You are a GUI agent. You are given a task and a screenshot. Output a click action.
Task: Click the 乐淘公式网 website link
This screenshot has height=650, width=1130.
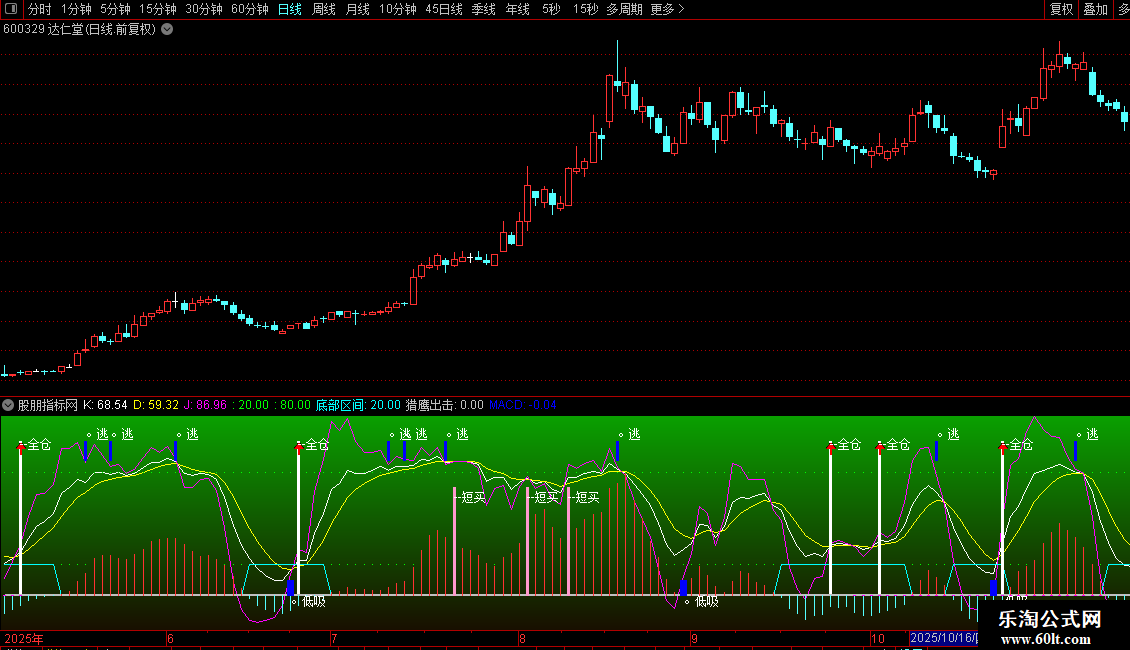pyautogui.click(x=1050, y=621)
